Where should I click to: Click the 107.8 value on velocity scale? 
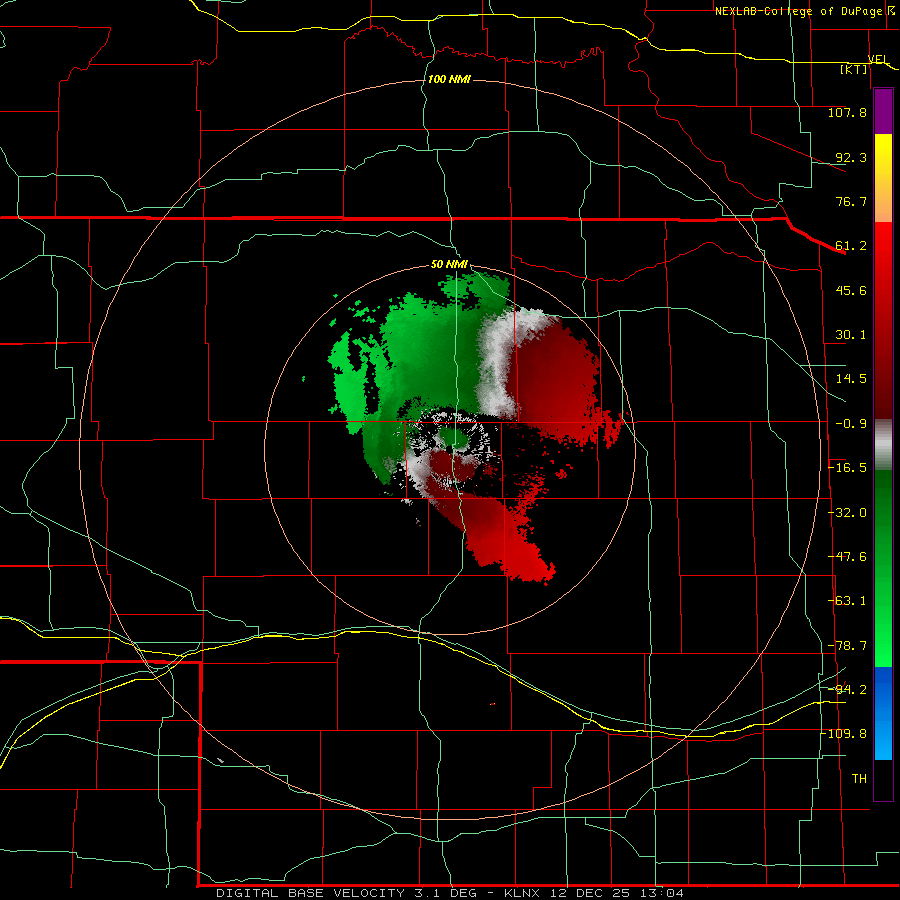tap(847, 112)
